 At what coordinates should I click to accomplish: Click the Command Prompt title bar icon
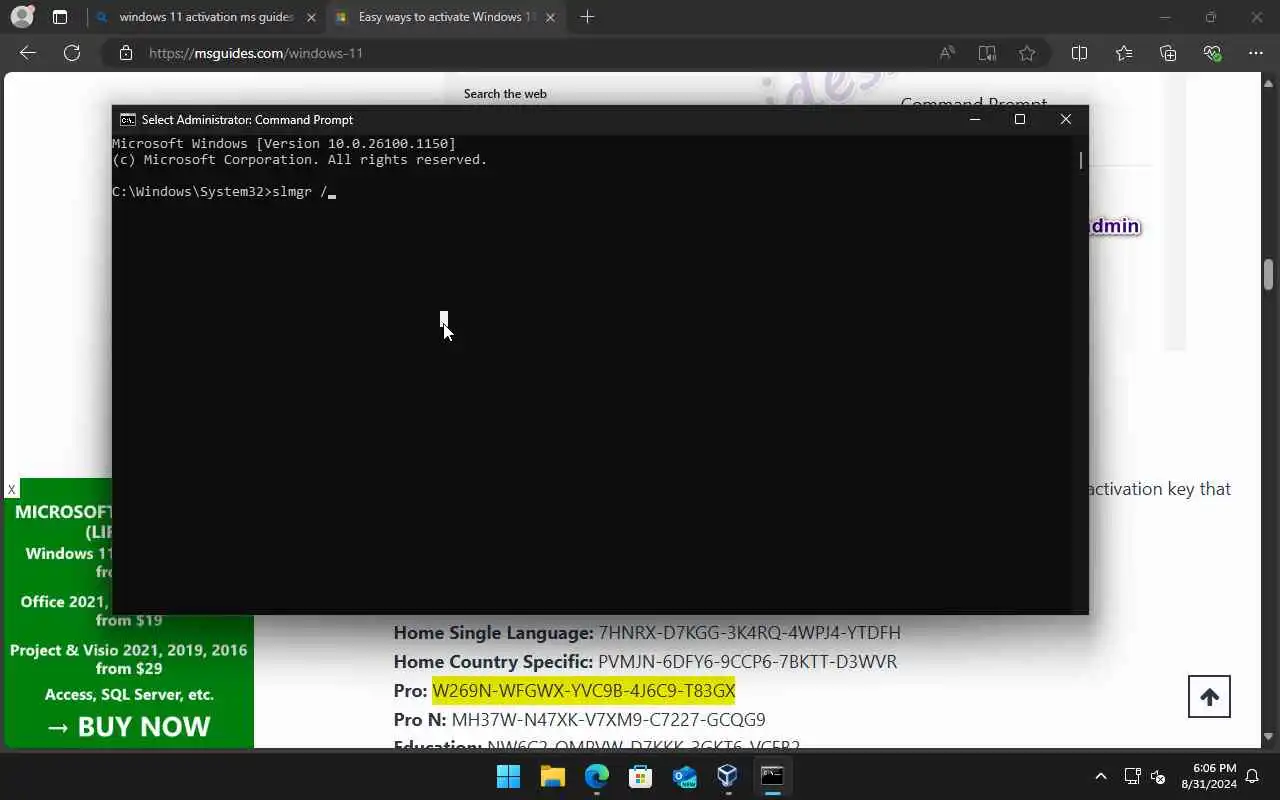(x=128, y=119)
